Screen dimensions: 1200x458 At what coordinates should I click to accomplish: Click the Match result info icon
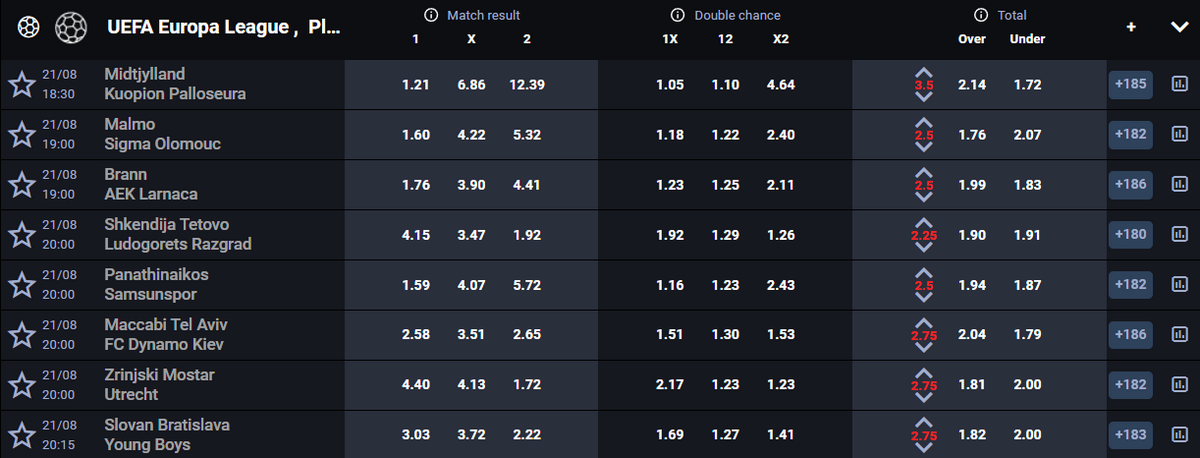tap(431, 15)
